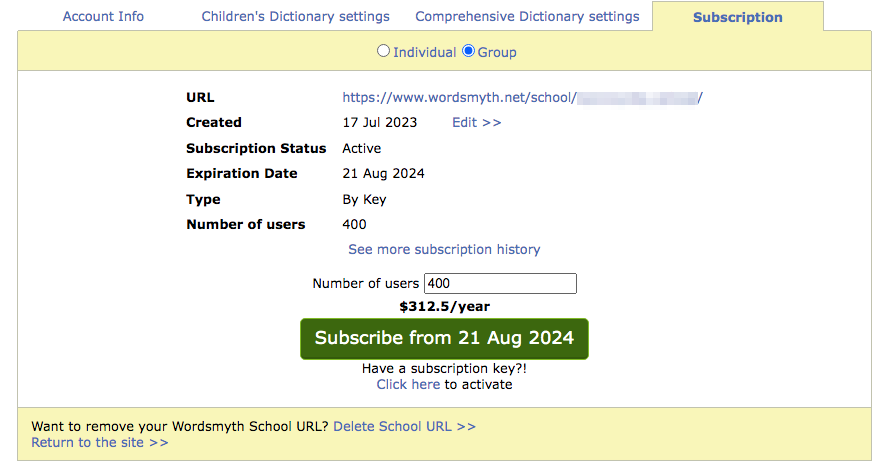Click the 21 Aug 2024 expiration date value
The width and height of the screenshot is (878, 469).
click(x=383, y=174)
